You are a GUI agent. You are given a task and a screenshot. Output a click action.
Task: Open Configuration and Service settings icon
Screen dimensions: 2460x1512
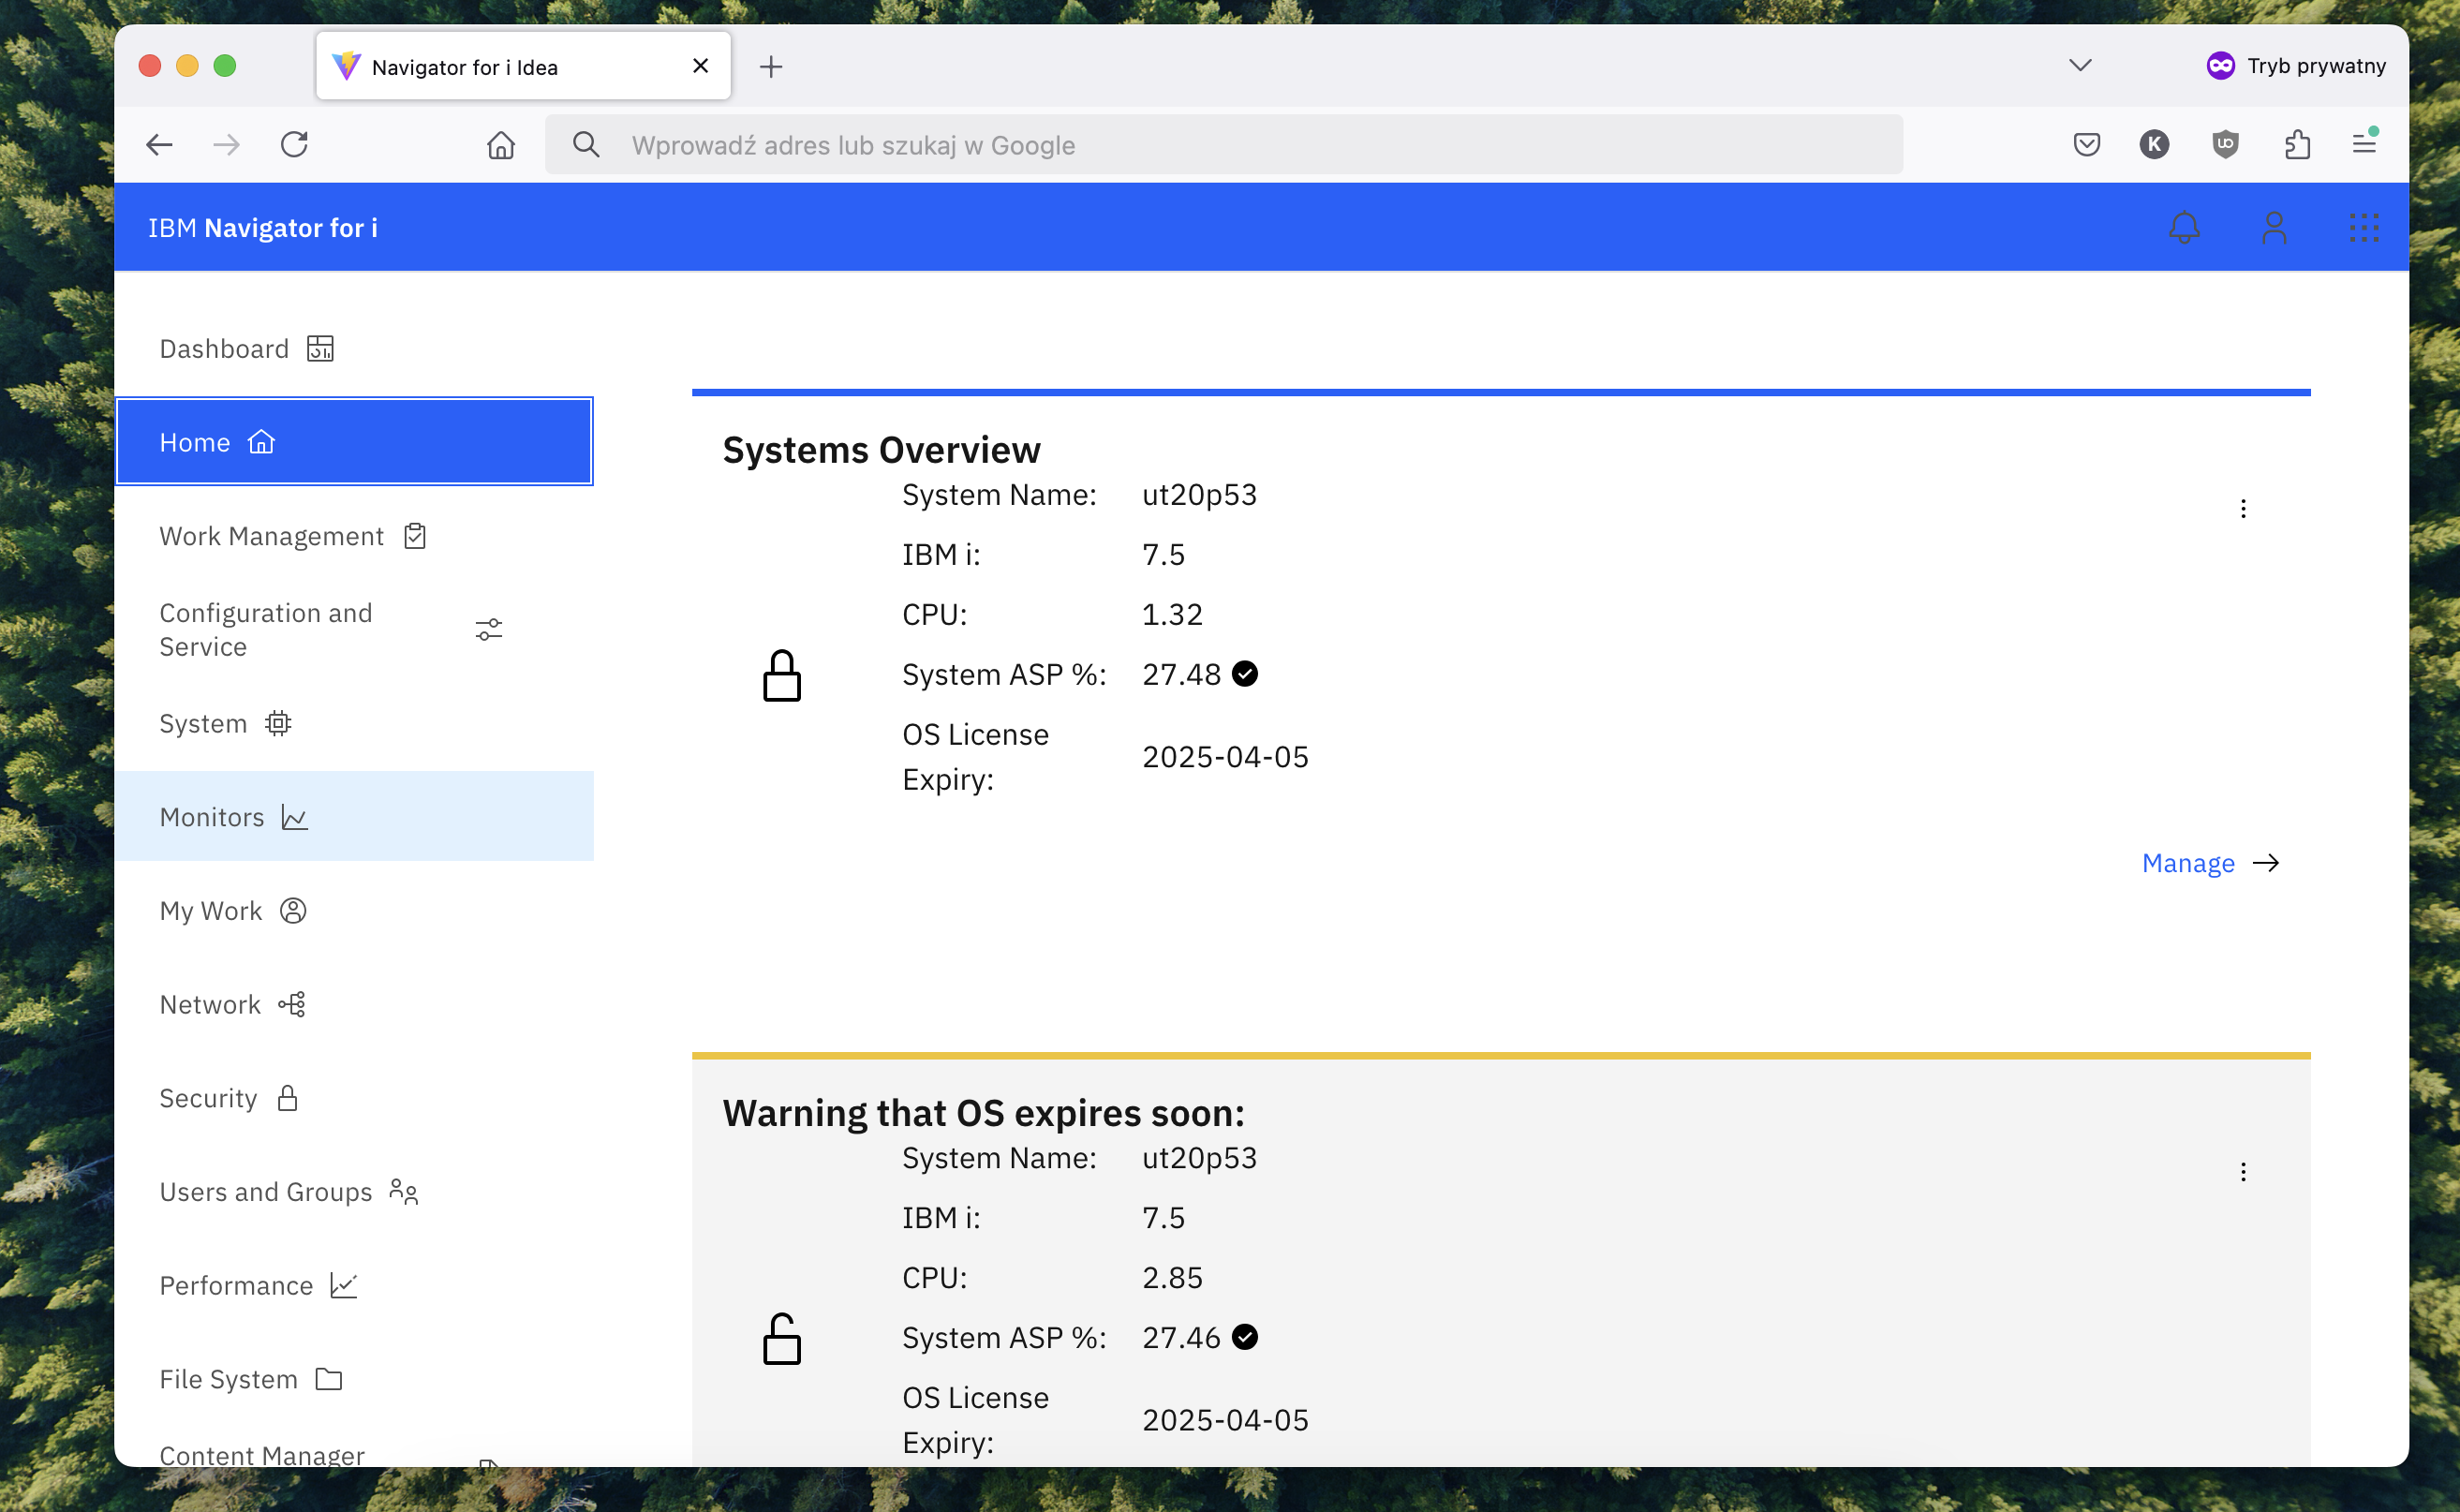pos(488,630)
